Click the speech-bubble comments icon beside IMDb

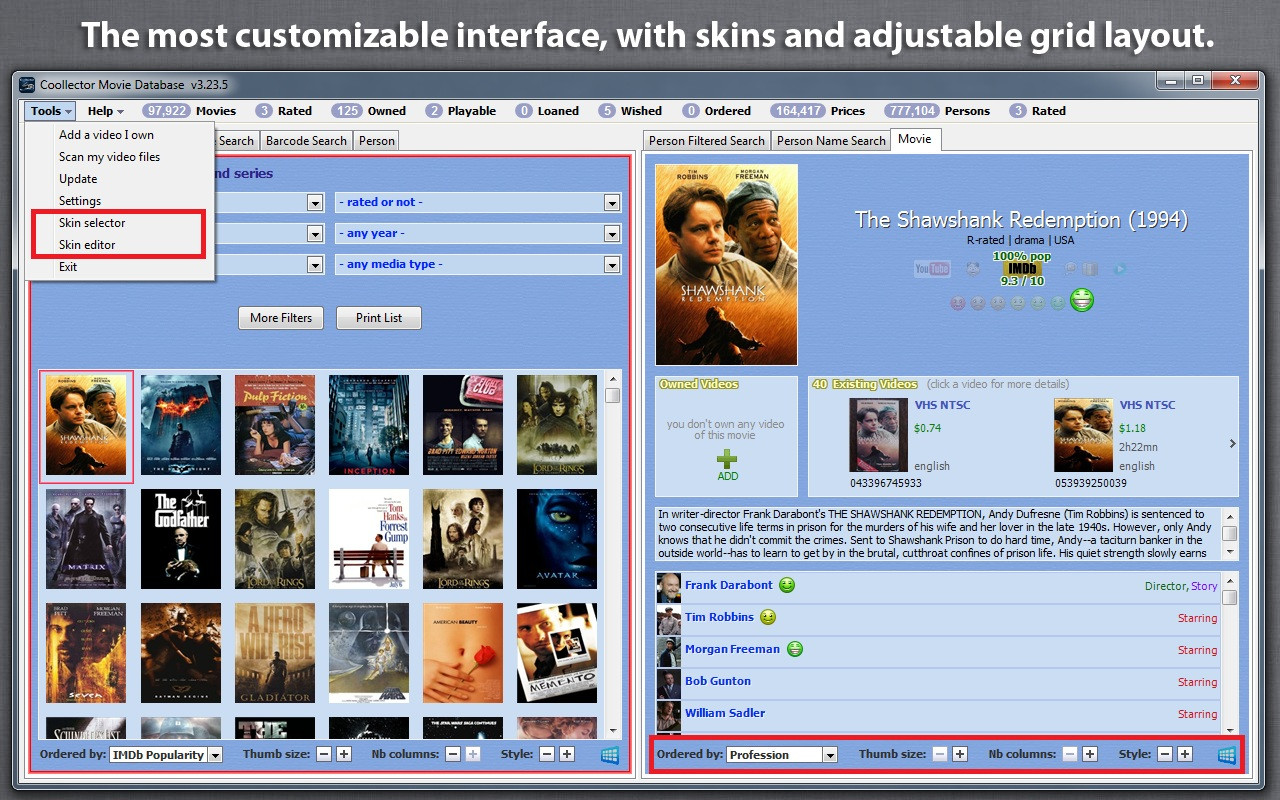pyautogui.click(x=1071, y=268)
